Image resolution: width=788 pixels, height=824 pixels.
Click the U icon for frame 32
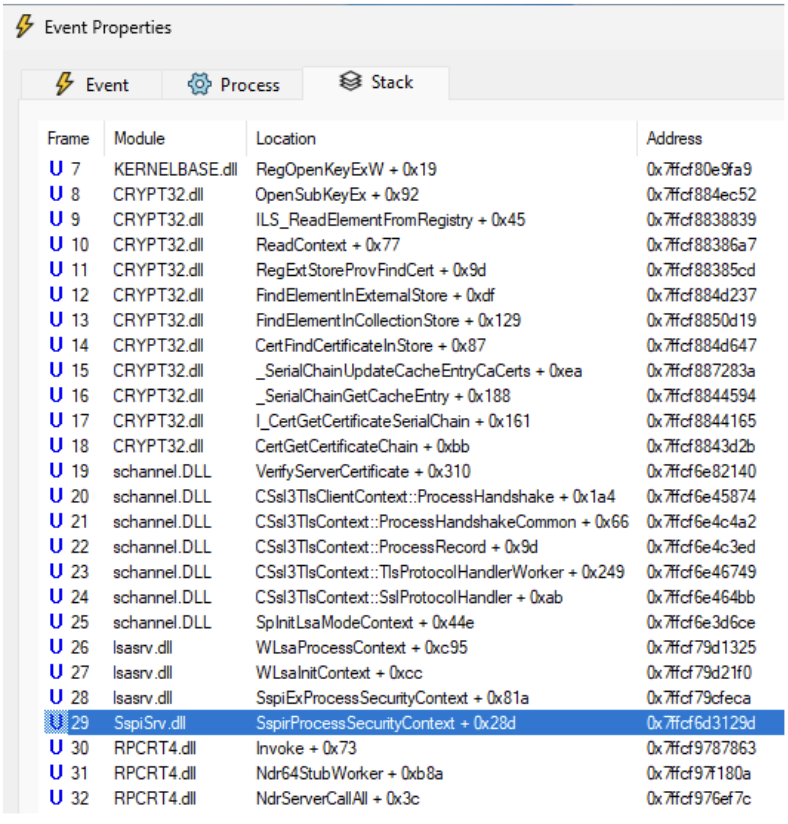click(56, 797)
